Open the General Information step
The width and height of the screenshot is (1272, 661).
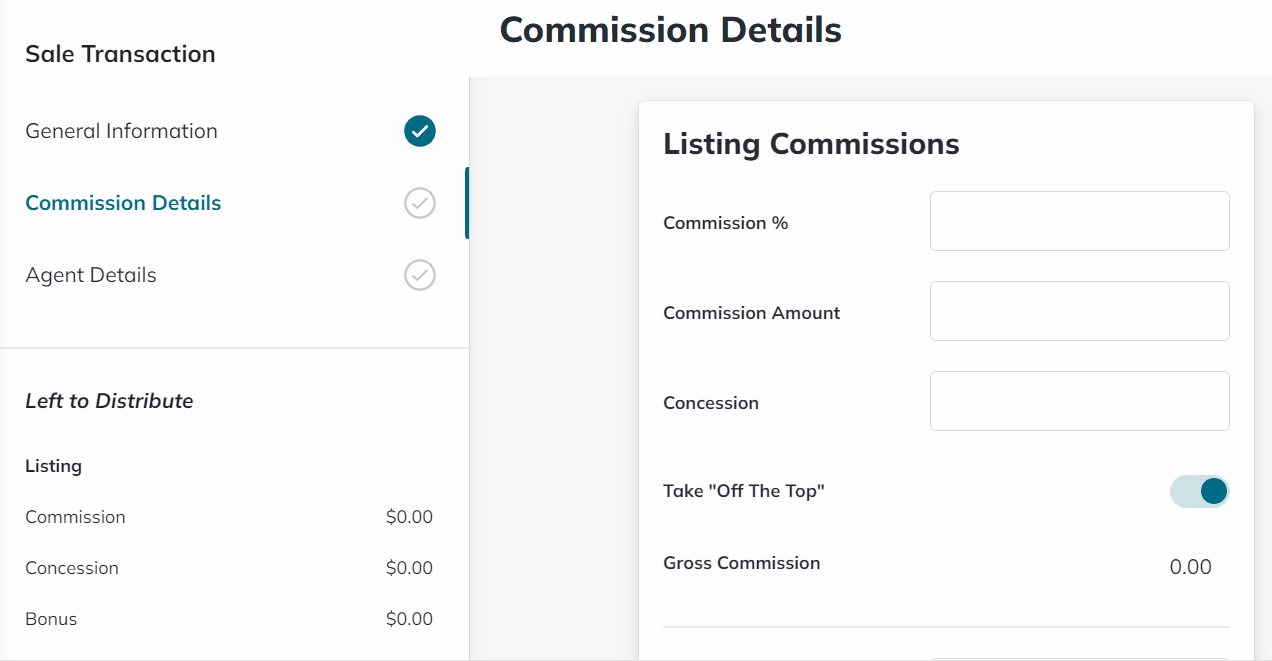[121, 131]
